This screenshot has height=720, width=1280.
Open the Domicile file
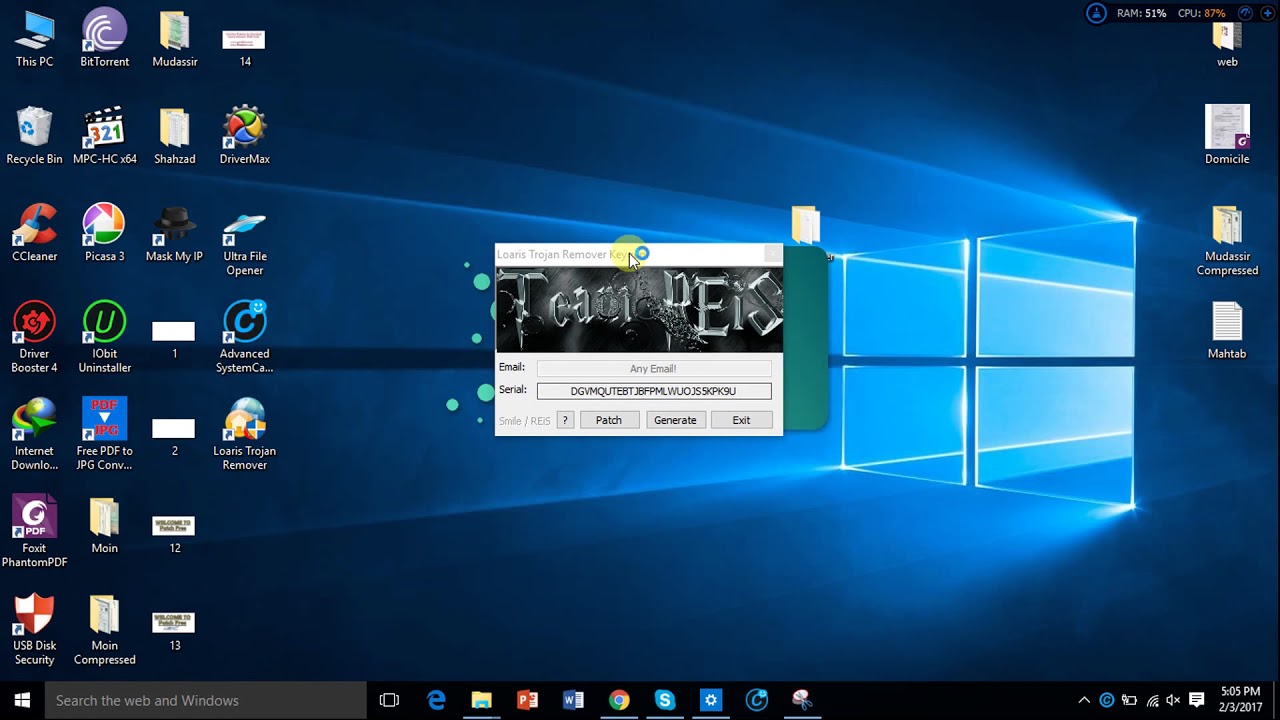pos(1227,134)
